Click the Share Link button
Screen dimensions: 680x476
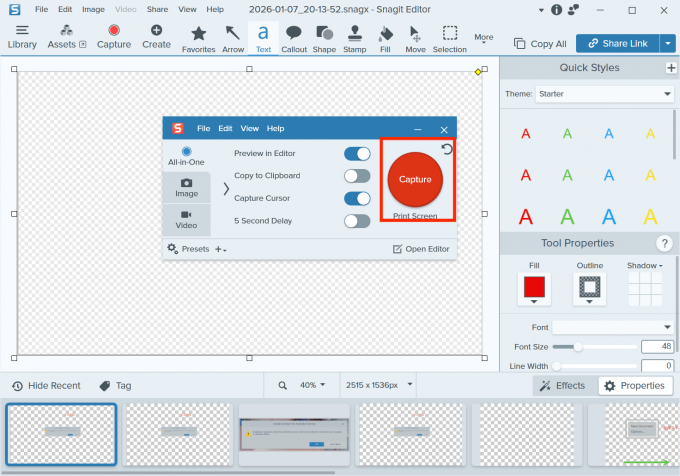tap(624, 43)
